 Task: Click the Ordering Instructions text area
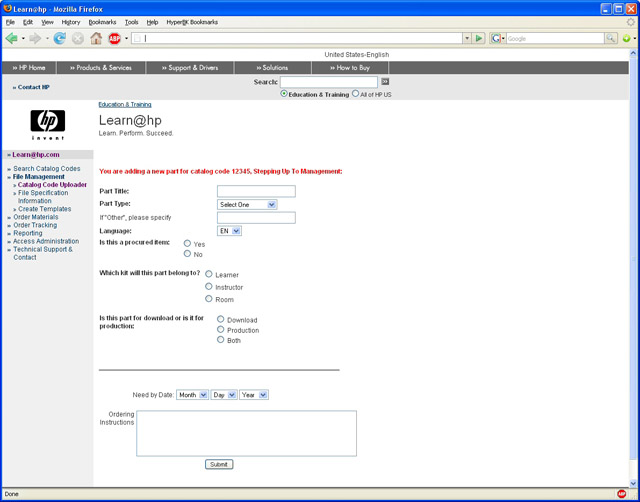click(247, 433)
